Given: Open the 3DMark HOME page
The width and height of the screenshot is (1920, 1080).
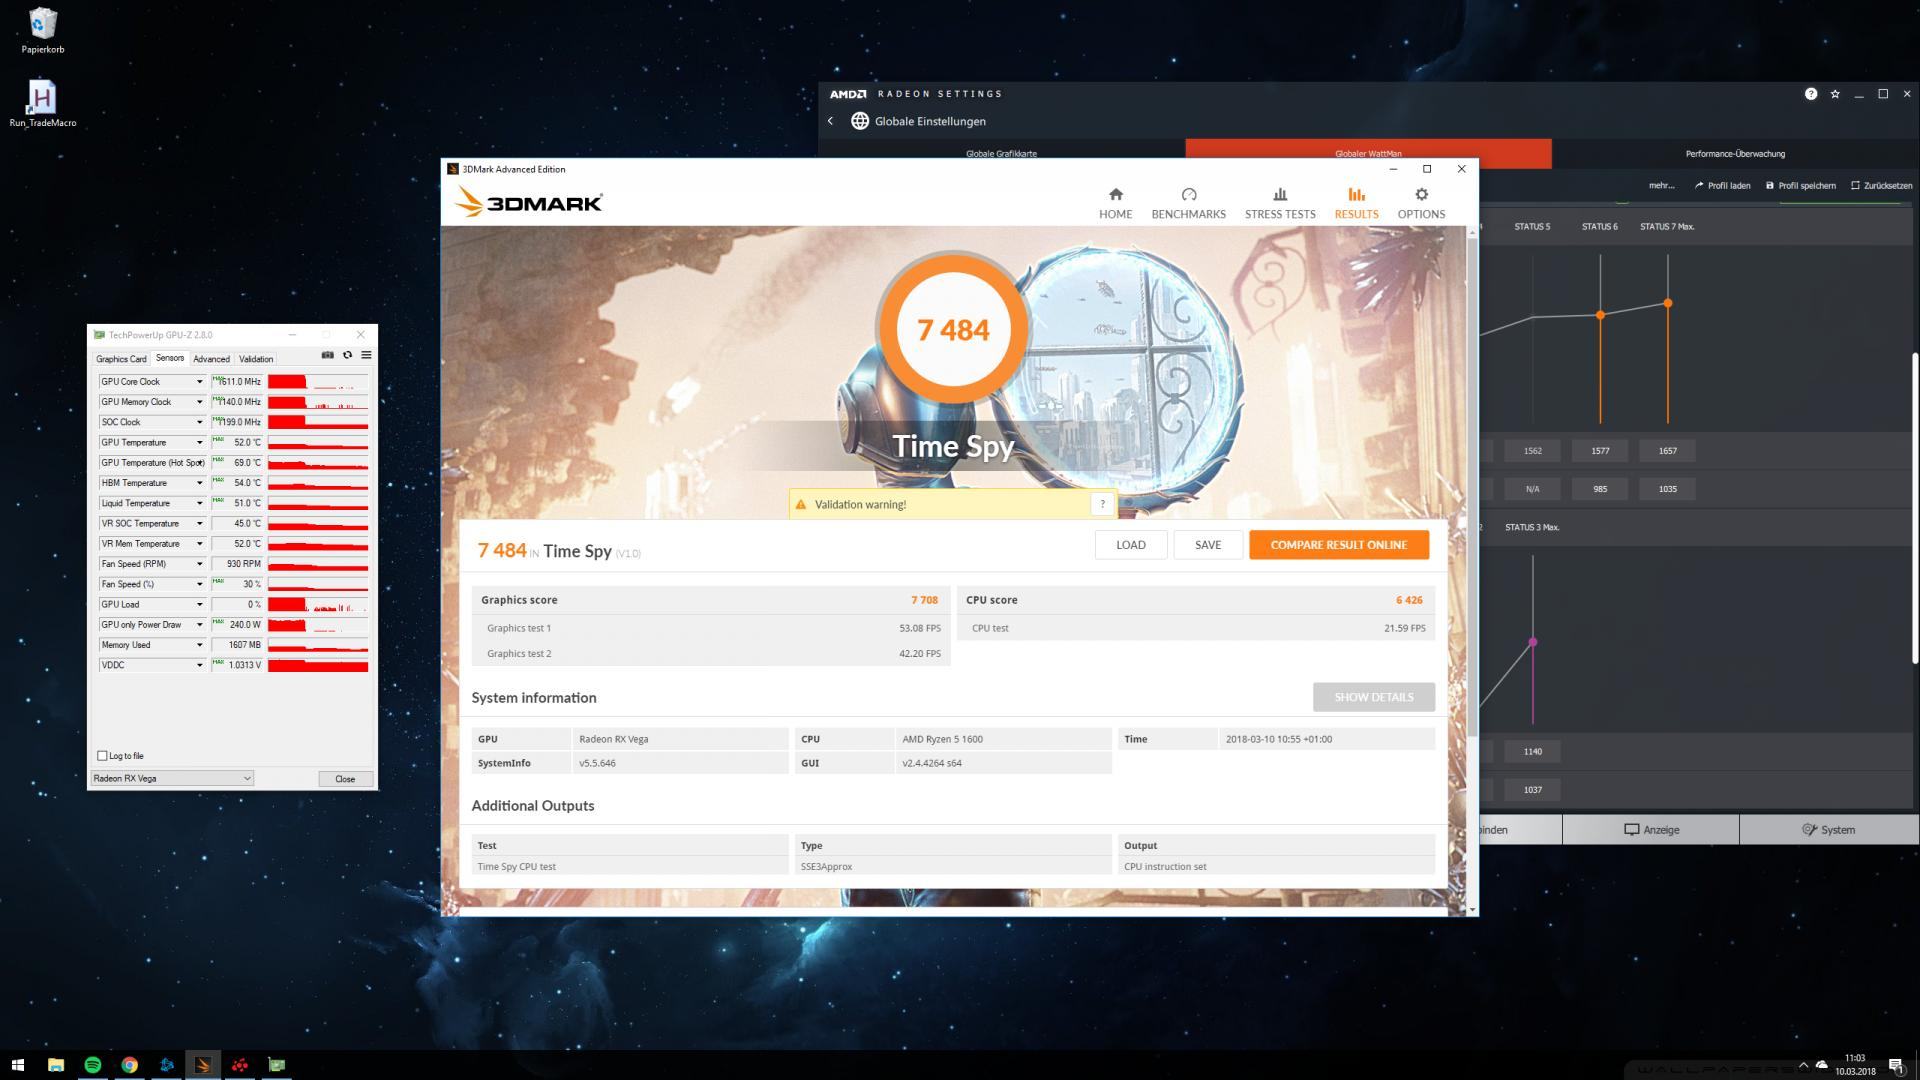Looking at the screenshot, I should (1115, 203).
